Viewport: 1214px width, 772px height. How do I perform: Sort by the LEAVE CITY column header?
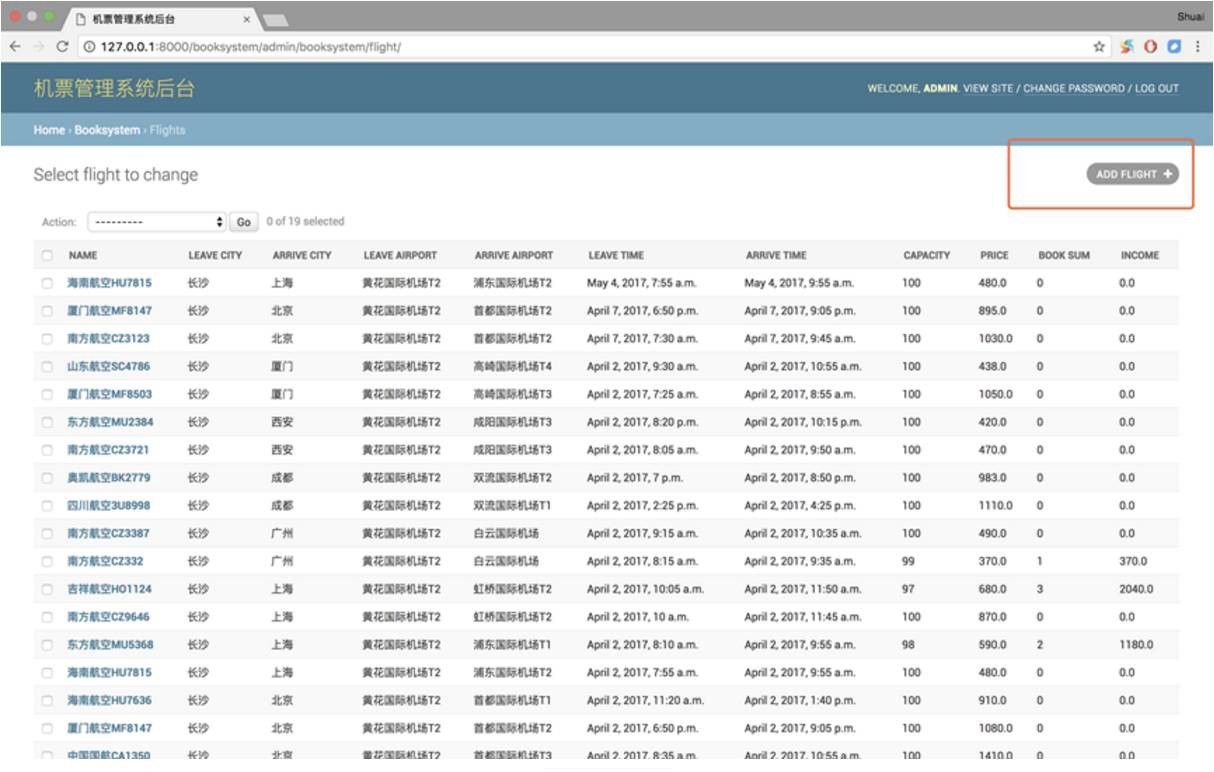click(215, 255)
